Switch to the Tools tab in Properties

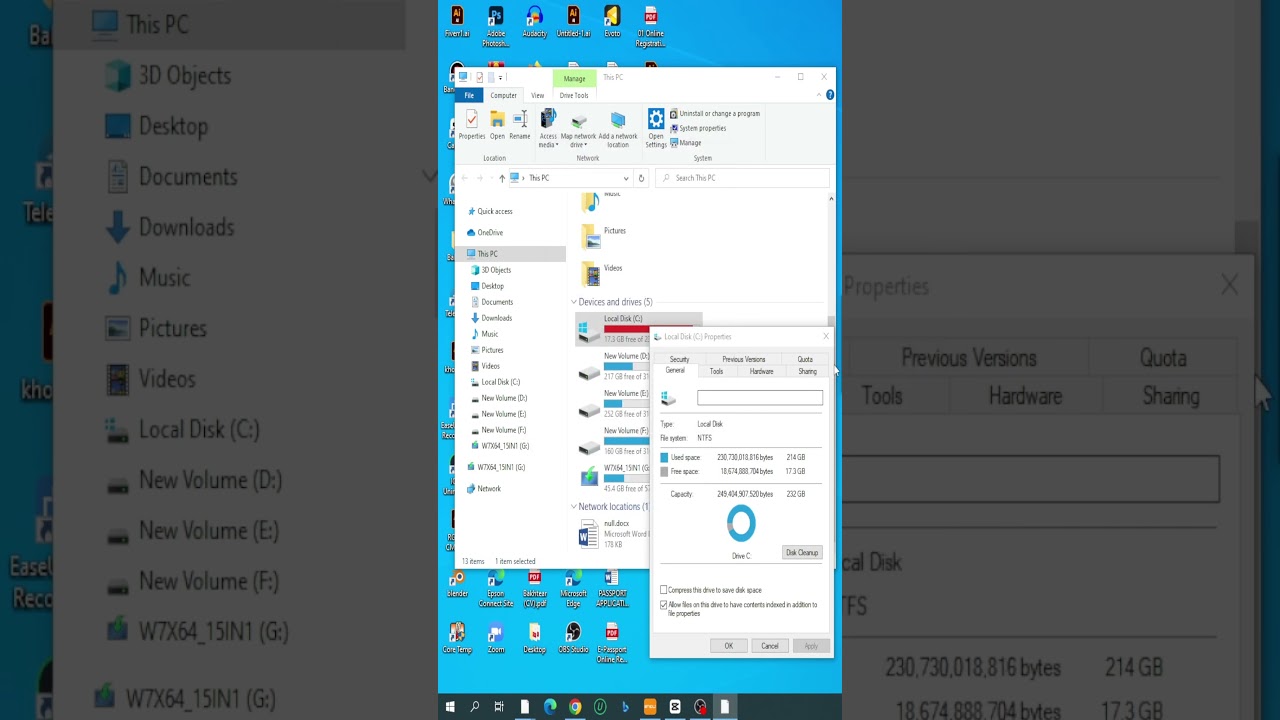[x=716, y=371]
